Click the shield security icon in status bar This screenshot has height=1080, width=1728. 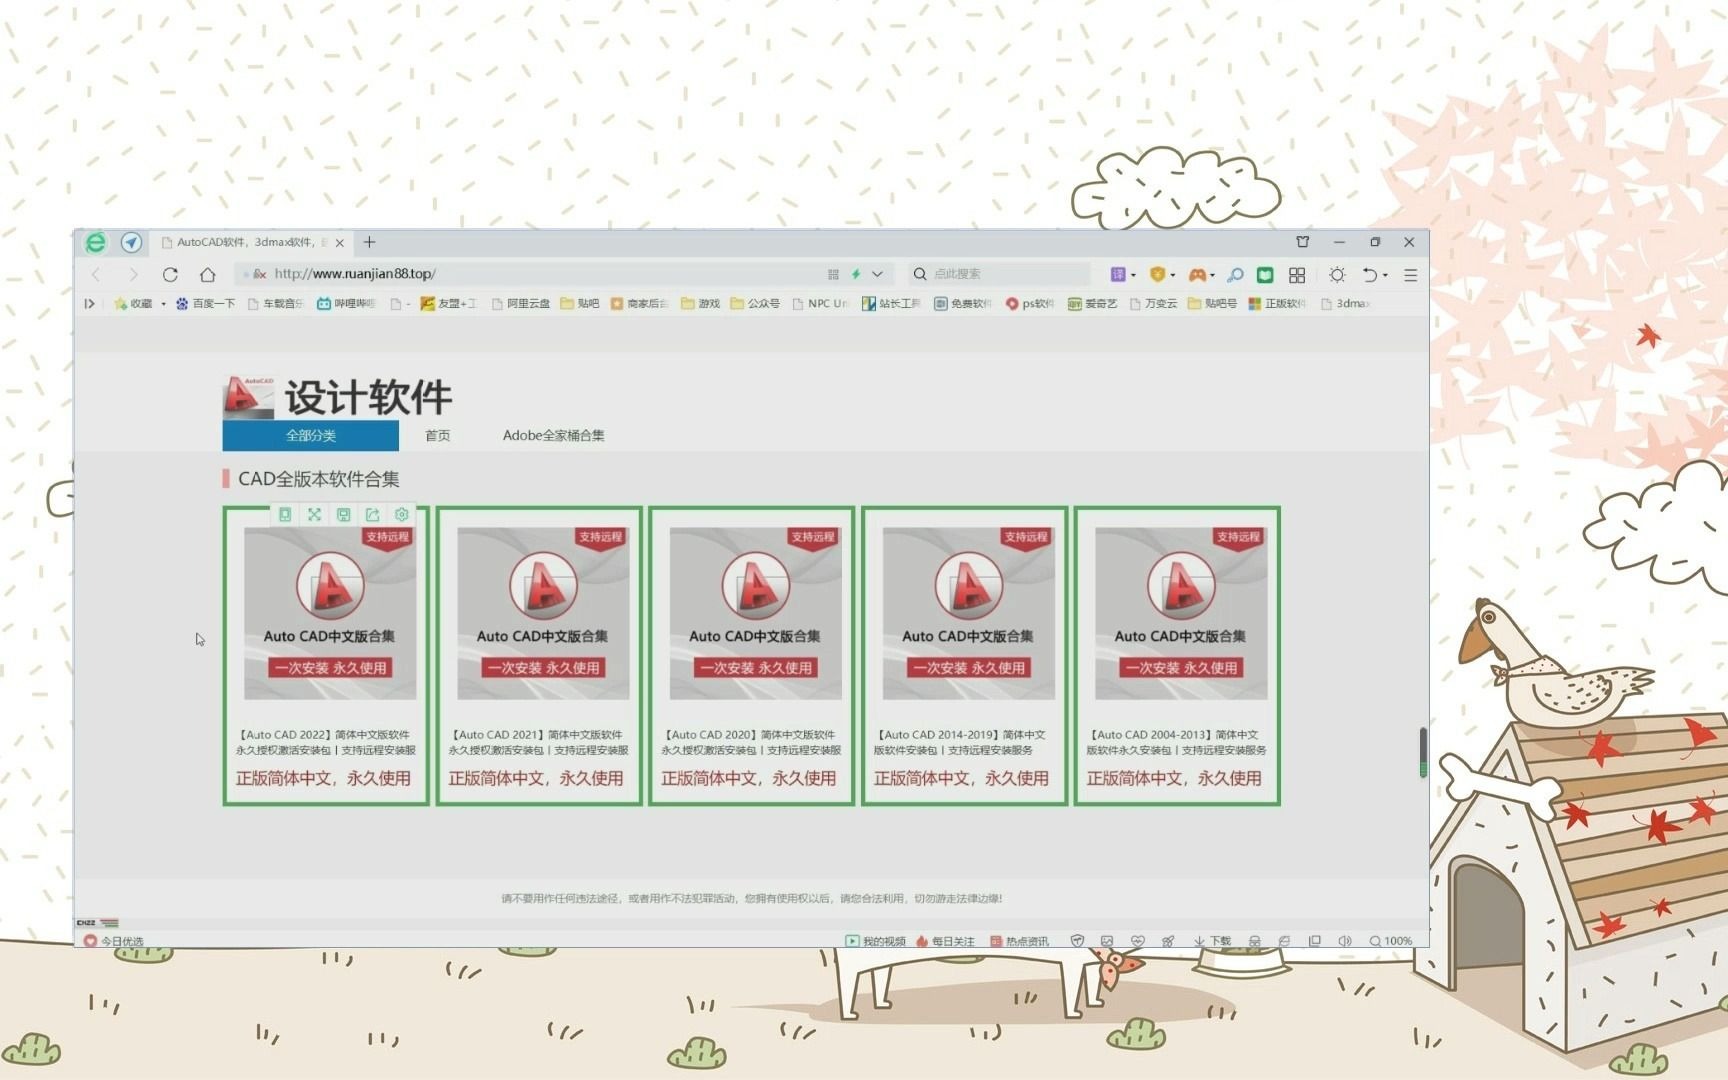click(x=1077, y=941)
